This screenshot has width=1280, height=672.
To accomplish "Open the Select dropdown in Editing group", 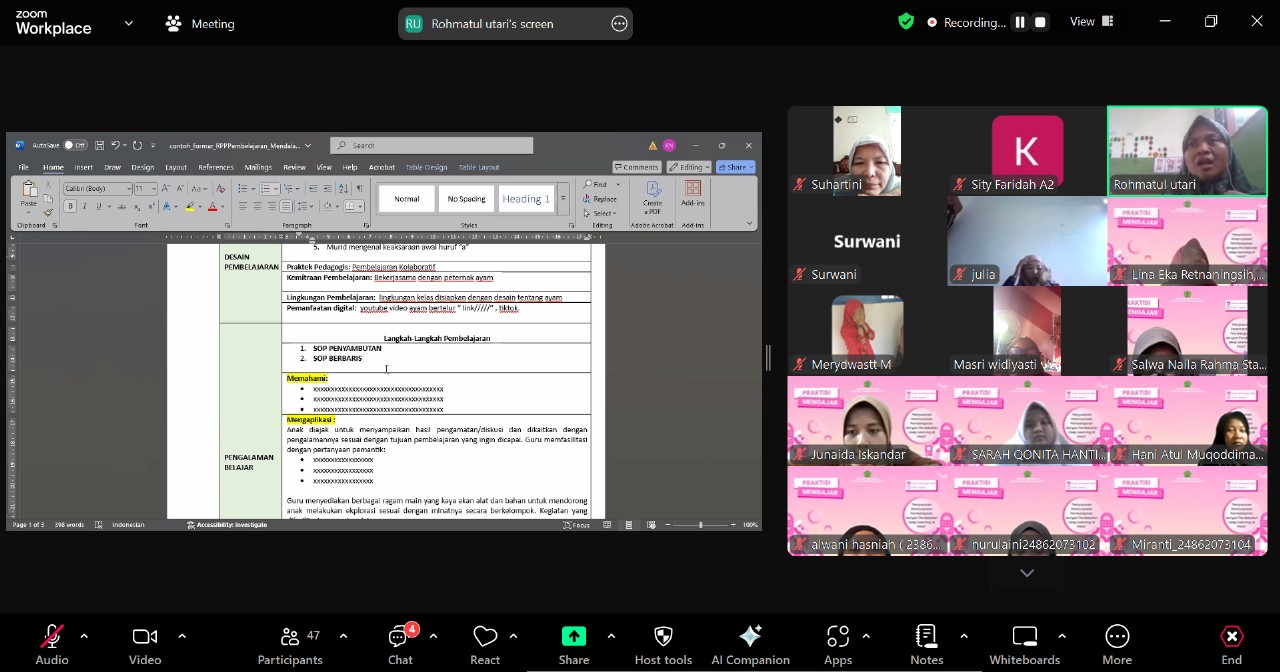I will (602, 213).
